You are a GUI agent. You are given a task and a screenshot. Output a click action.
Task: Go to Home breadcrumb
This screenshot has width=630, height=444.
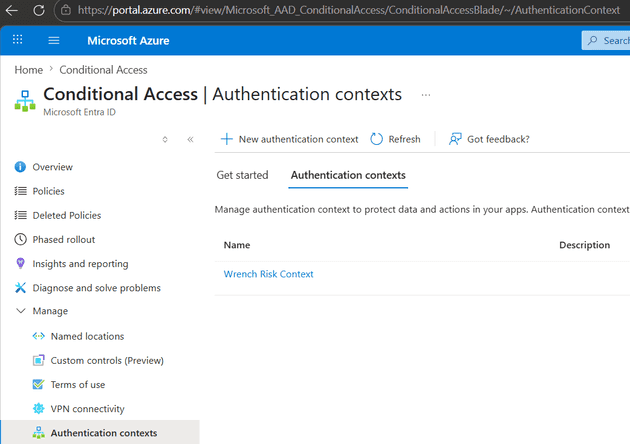coord(29,70)
